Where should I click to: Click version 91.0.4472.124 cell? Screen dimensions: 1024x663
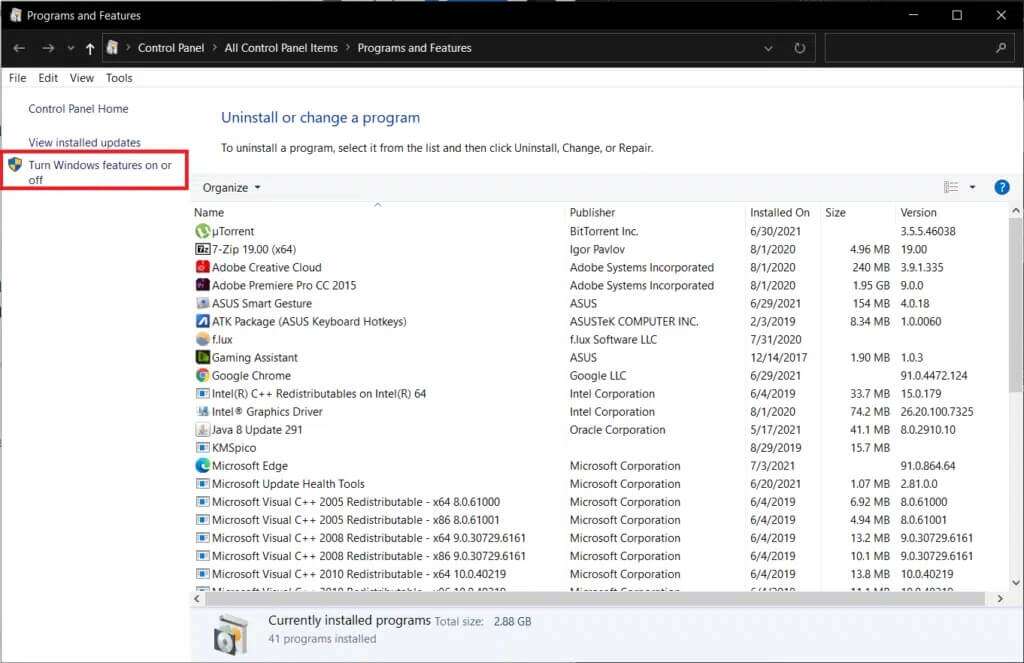[934, 376]
